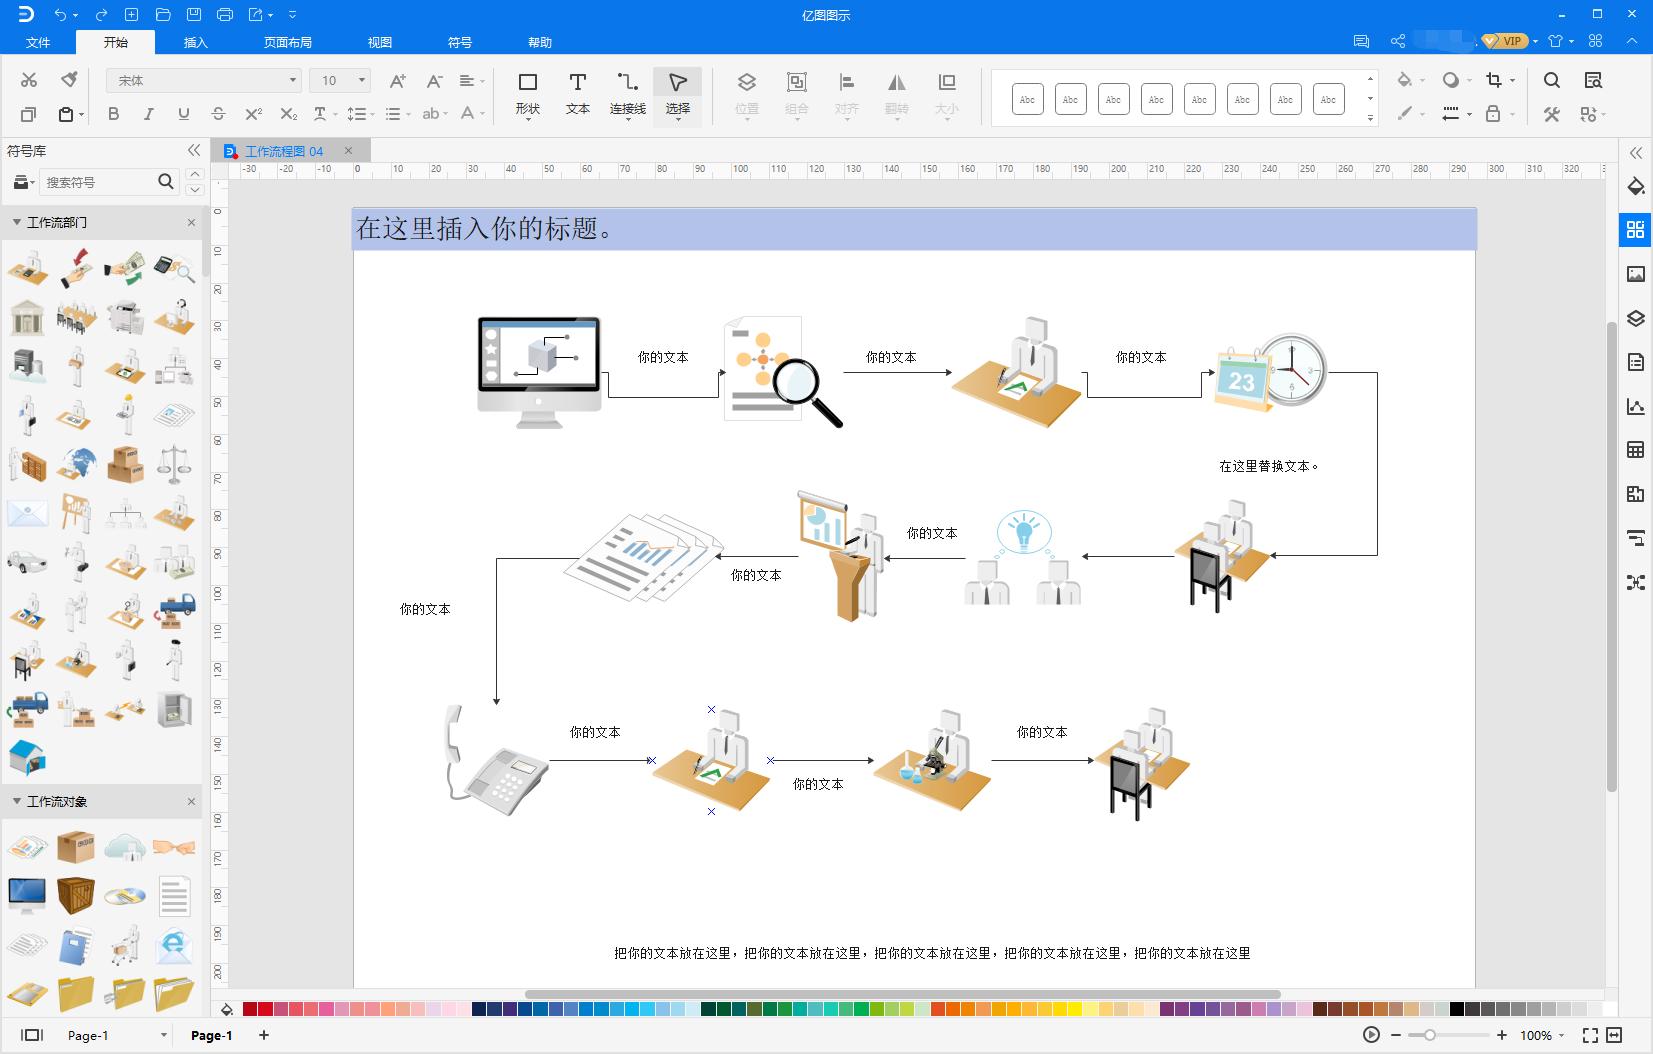The height and width of the screenshot is (1054, 1653).
Task: Click the format painter brush icon
Action: click(x=69, y=80)
